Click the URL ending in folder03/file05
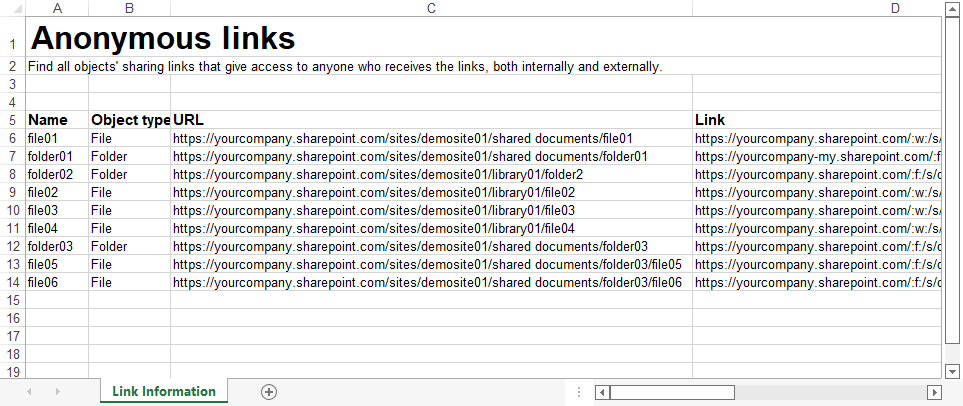 coord(432,264)
